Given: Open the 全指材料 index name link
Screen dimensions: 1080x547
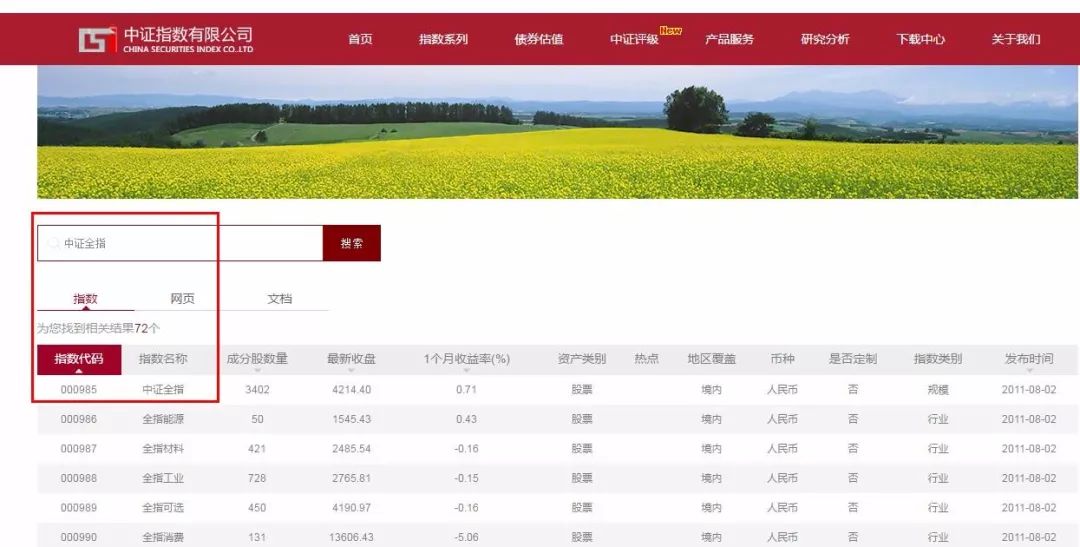Looking at the screenshot, I should [163, 448].
